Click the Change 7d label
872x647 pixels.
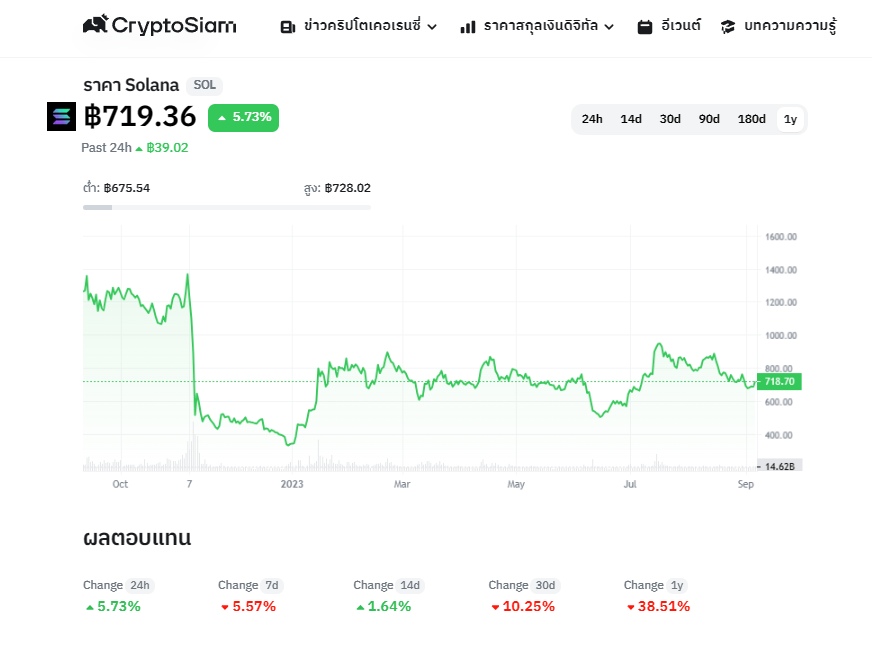tap(250, 585)
